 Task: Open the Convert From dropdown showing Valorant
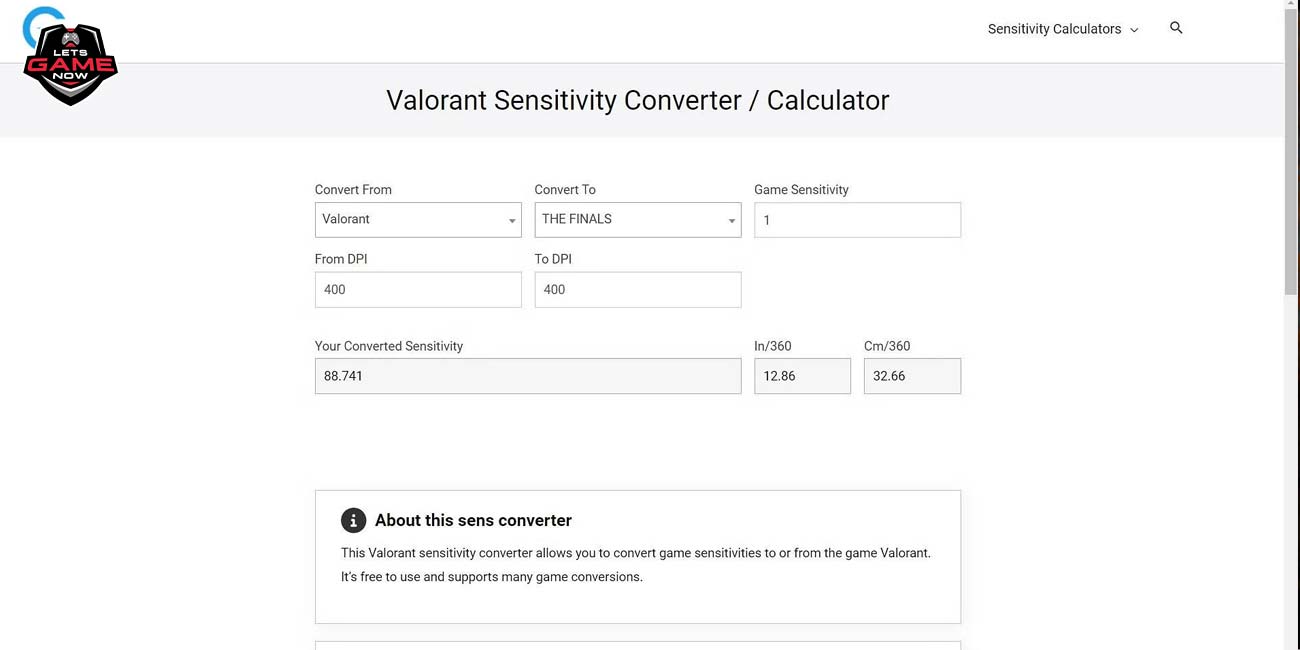[418, 220]
